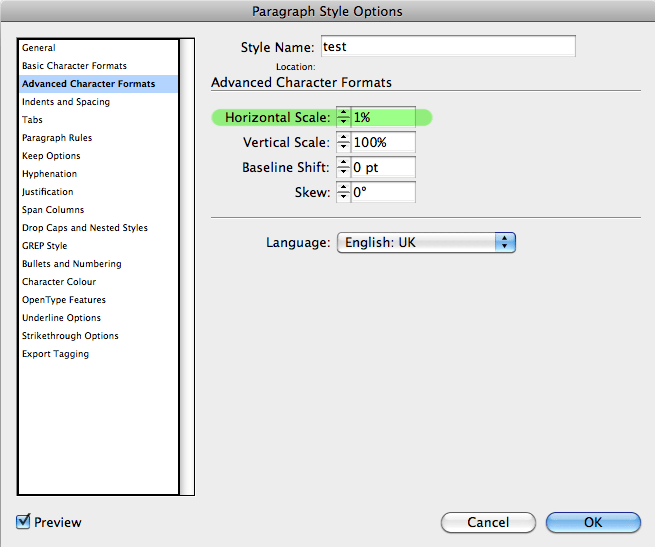The width and height of the screenshot is (655, 547).
Task: Click into the Style Name text field
Action: [448, 46]
